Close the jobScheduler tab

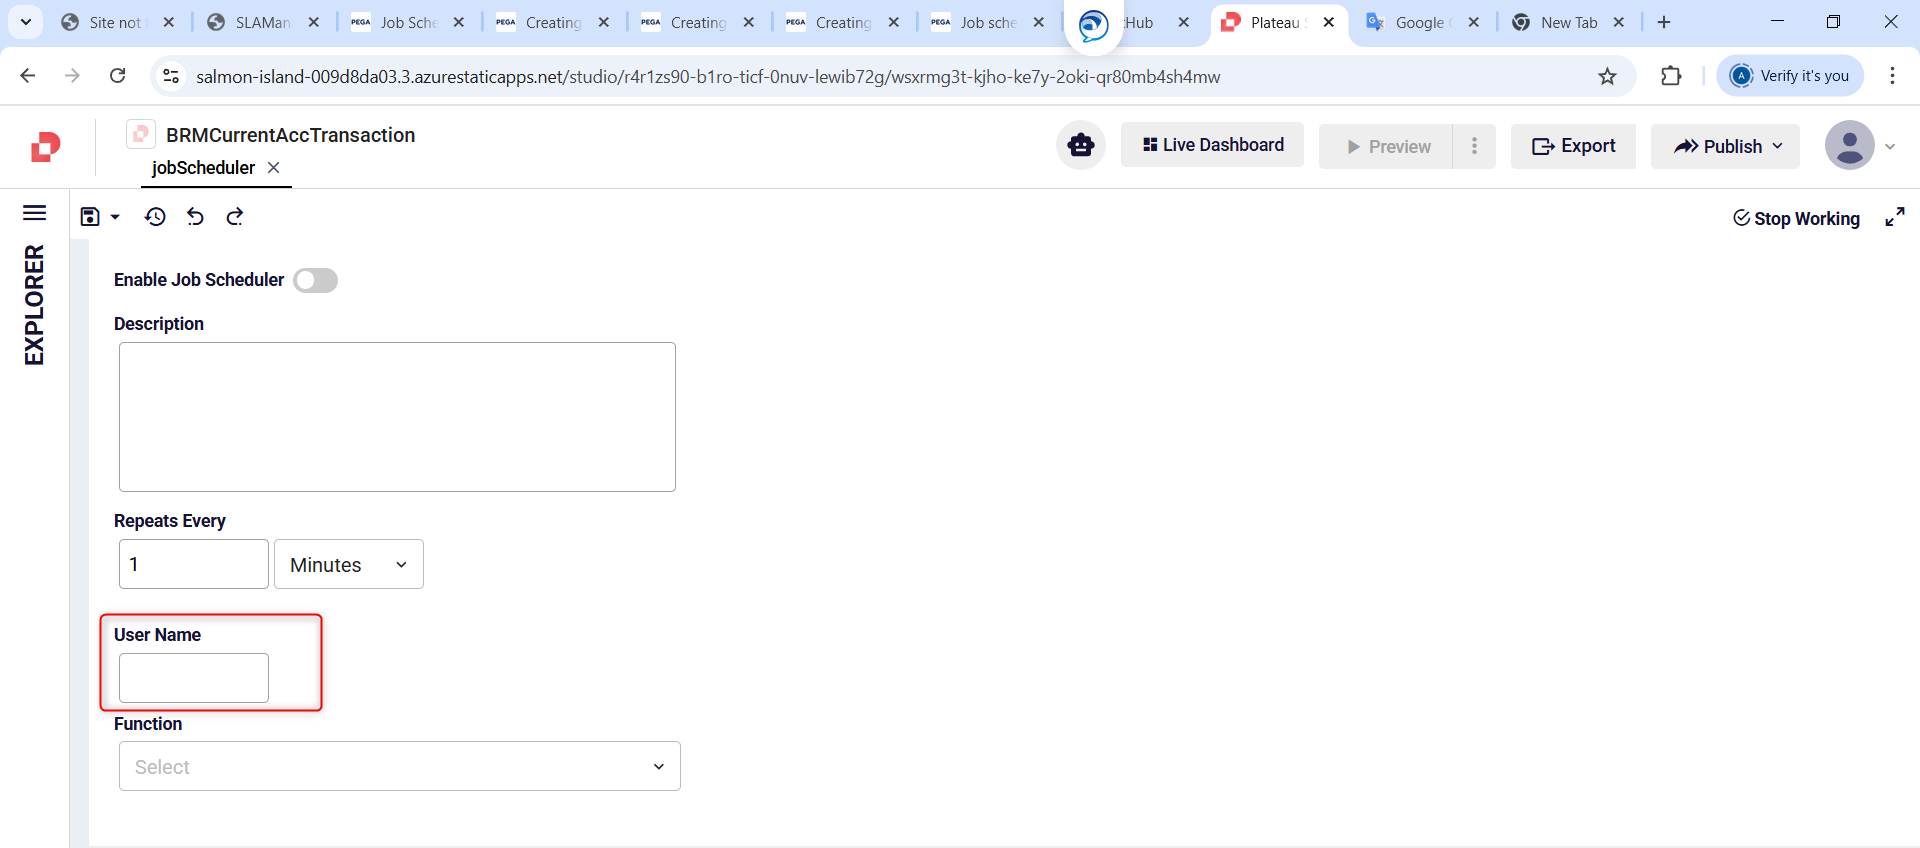click(x=274, y=168)
